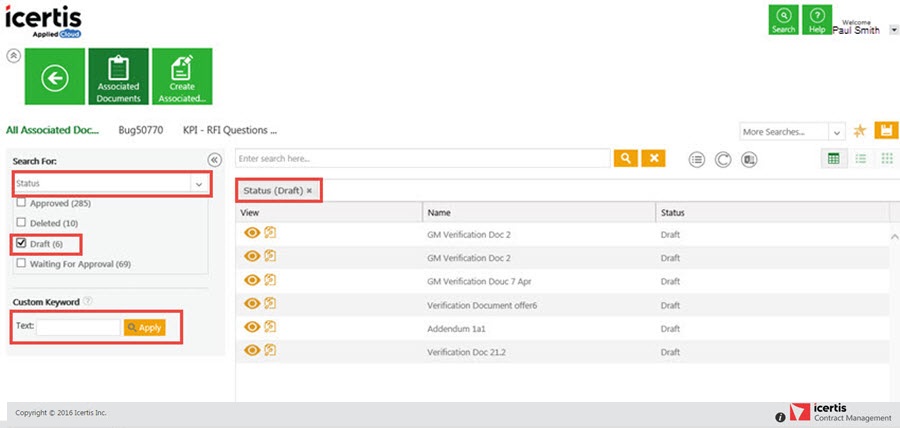Click the Custom Keyword Text input field

(x=78, y=327)
